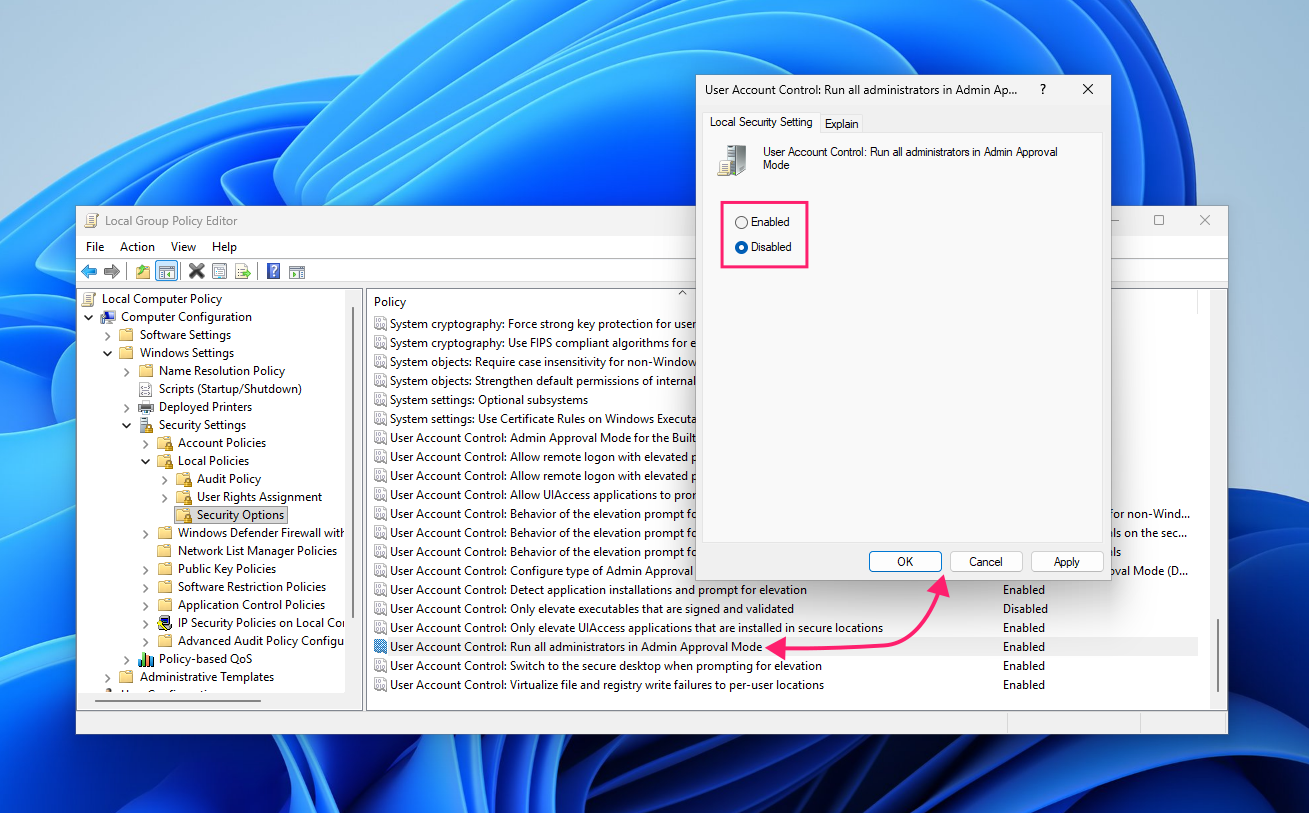Switch to the Explain tab
Viewport: 1309px width, 813px height.
[842, 124]
